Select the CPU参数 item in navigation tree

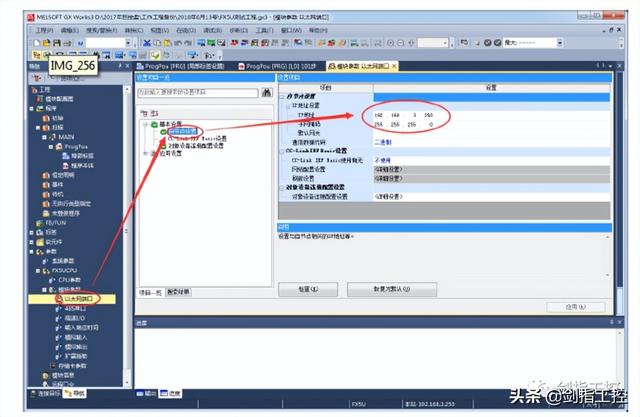click(69, 280)
